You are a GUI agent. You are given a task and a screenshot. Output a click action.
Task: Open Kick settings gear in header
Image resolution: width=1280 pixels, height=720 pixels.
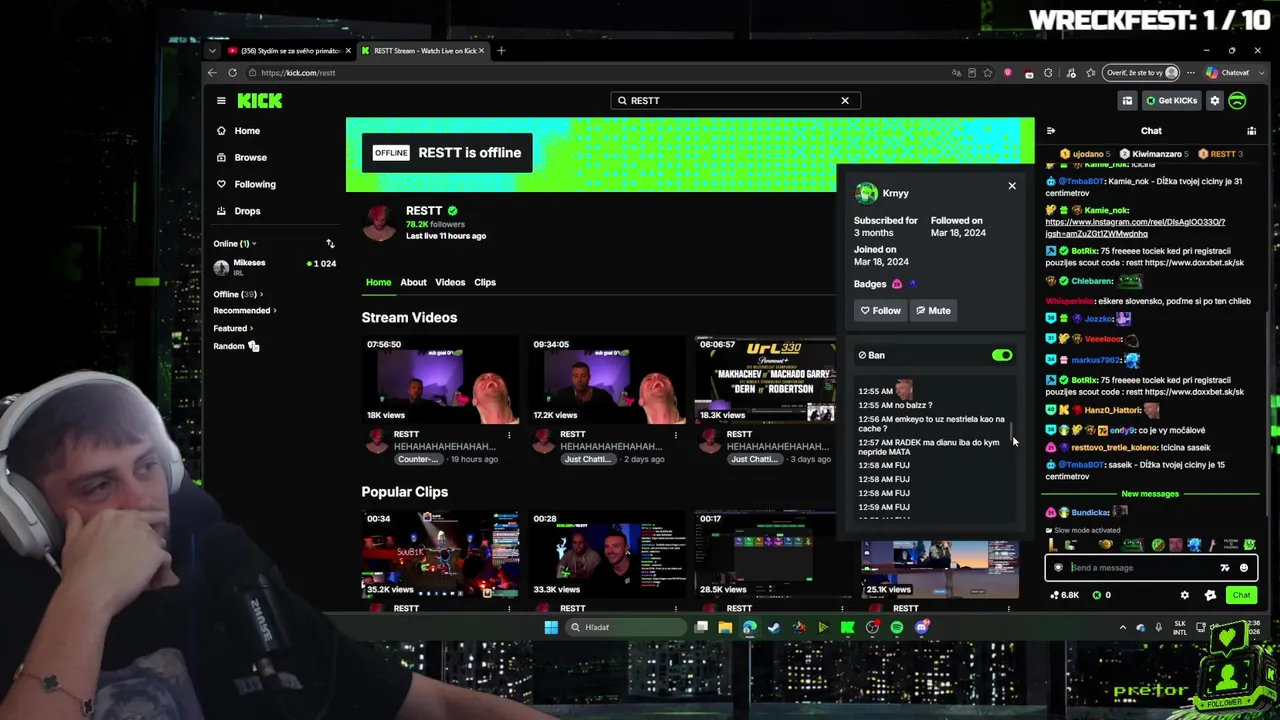click(1215, 101)
